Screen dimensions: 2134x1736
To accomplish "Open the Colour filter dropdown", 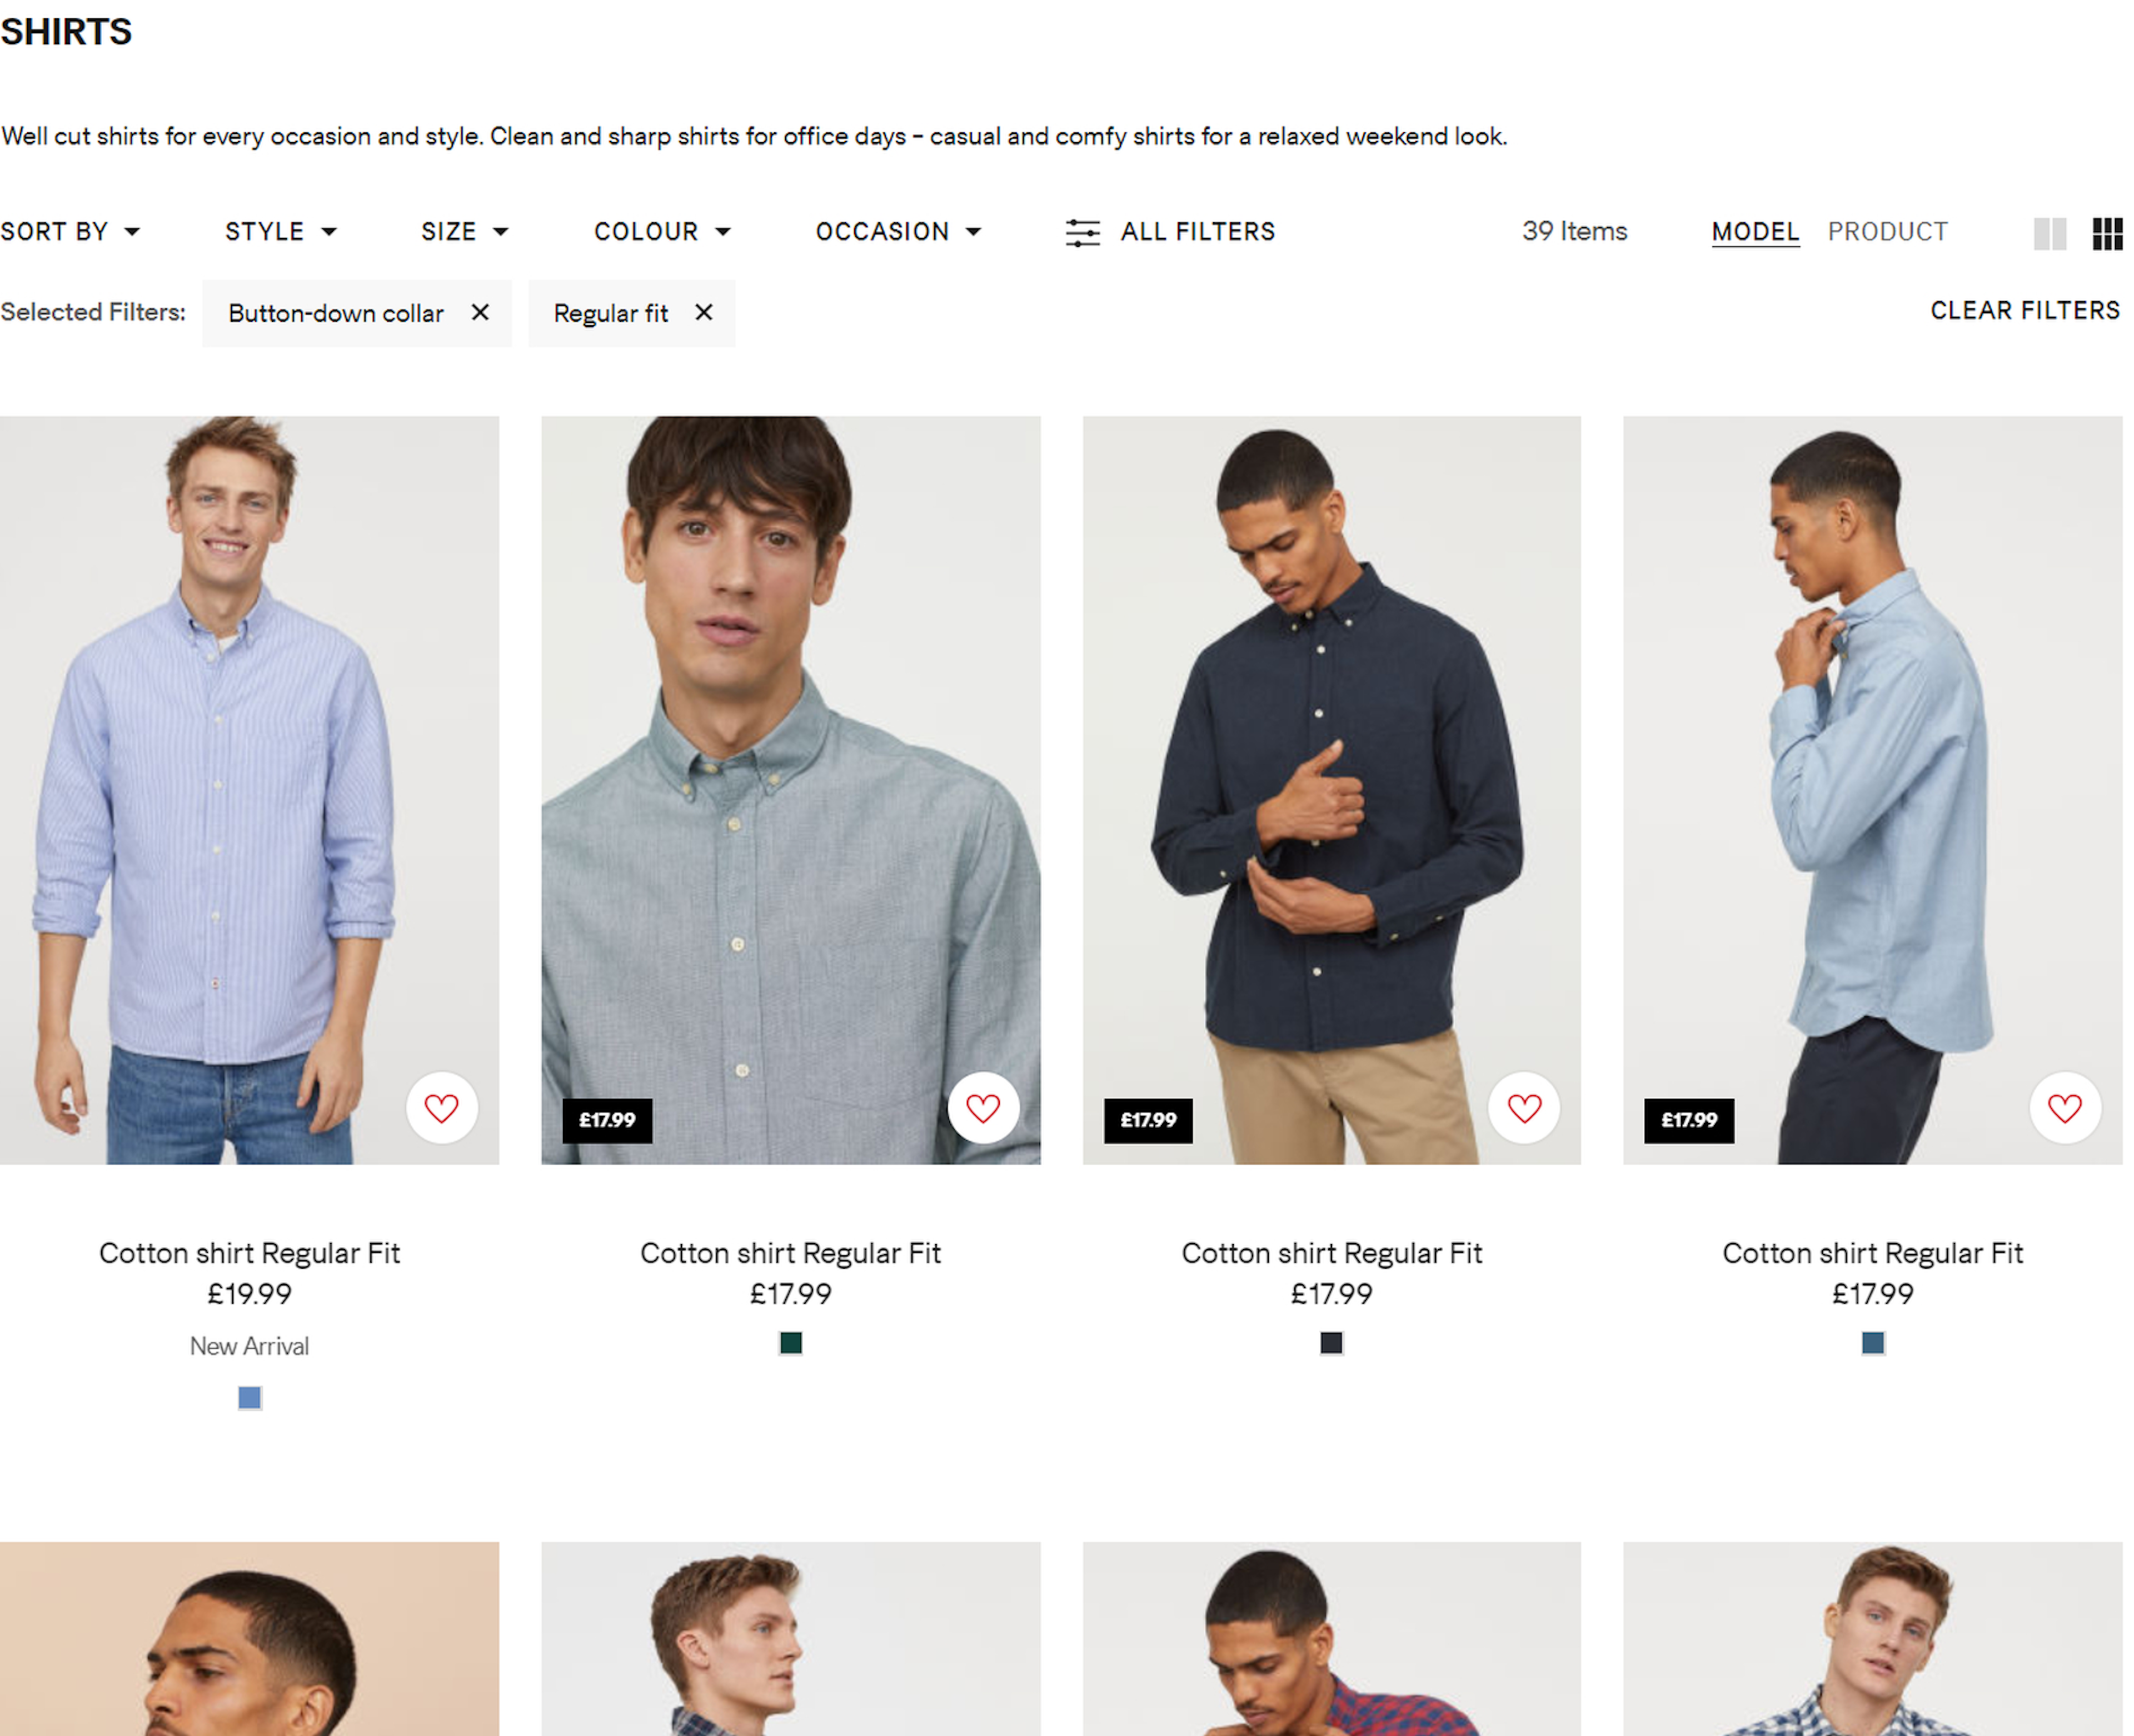I will click(x=661, y=232).
